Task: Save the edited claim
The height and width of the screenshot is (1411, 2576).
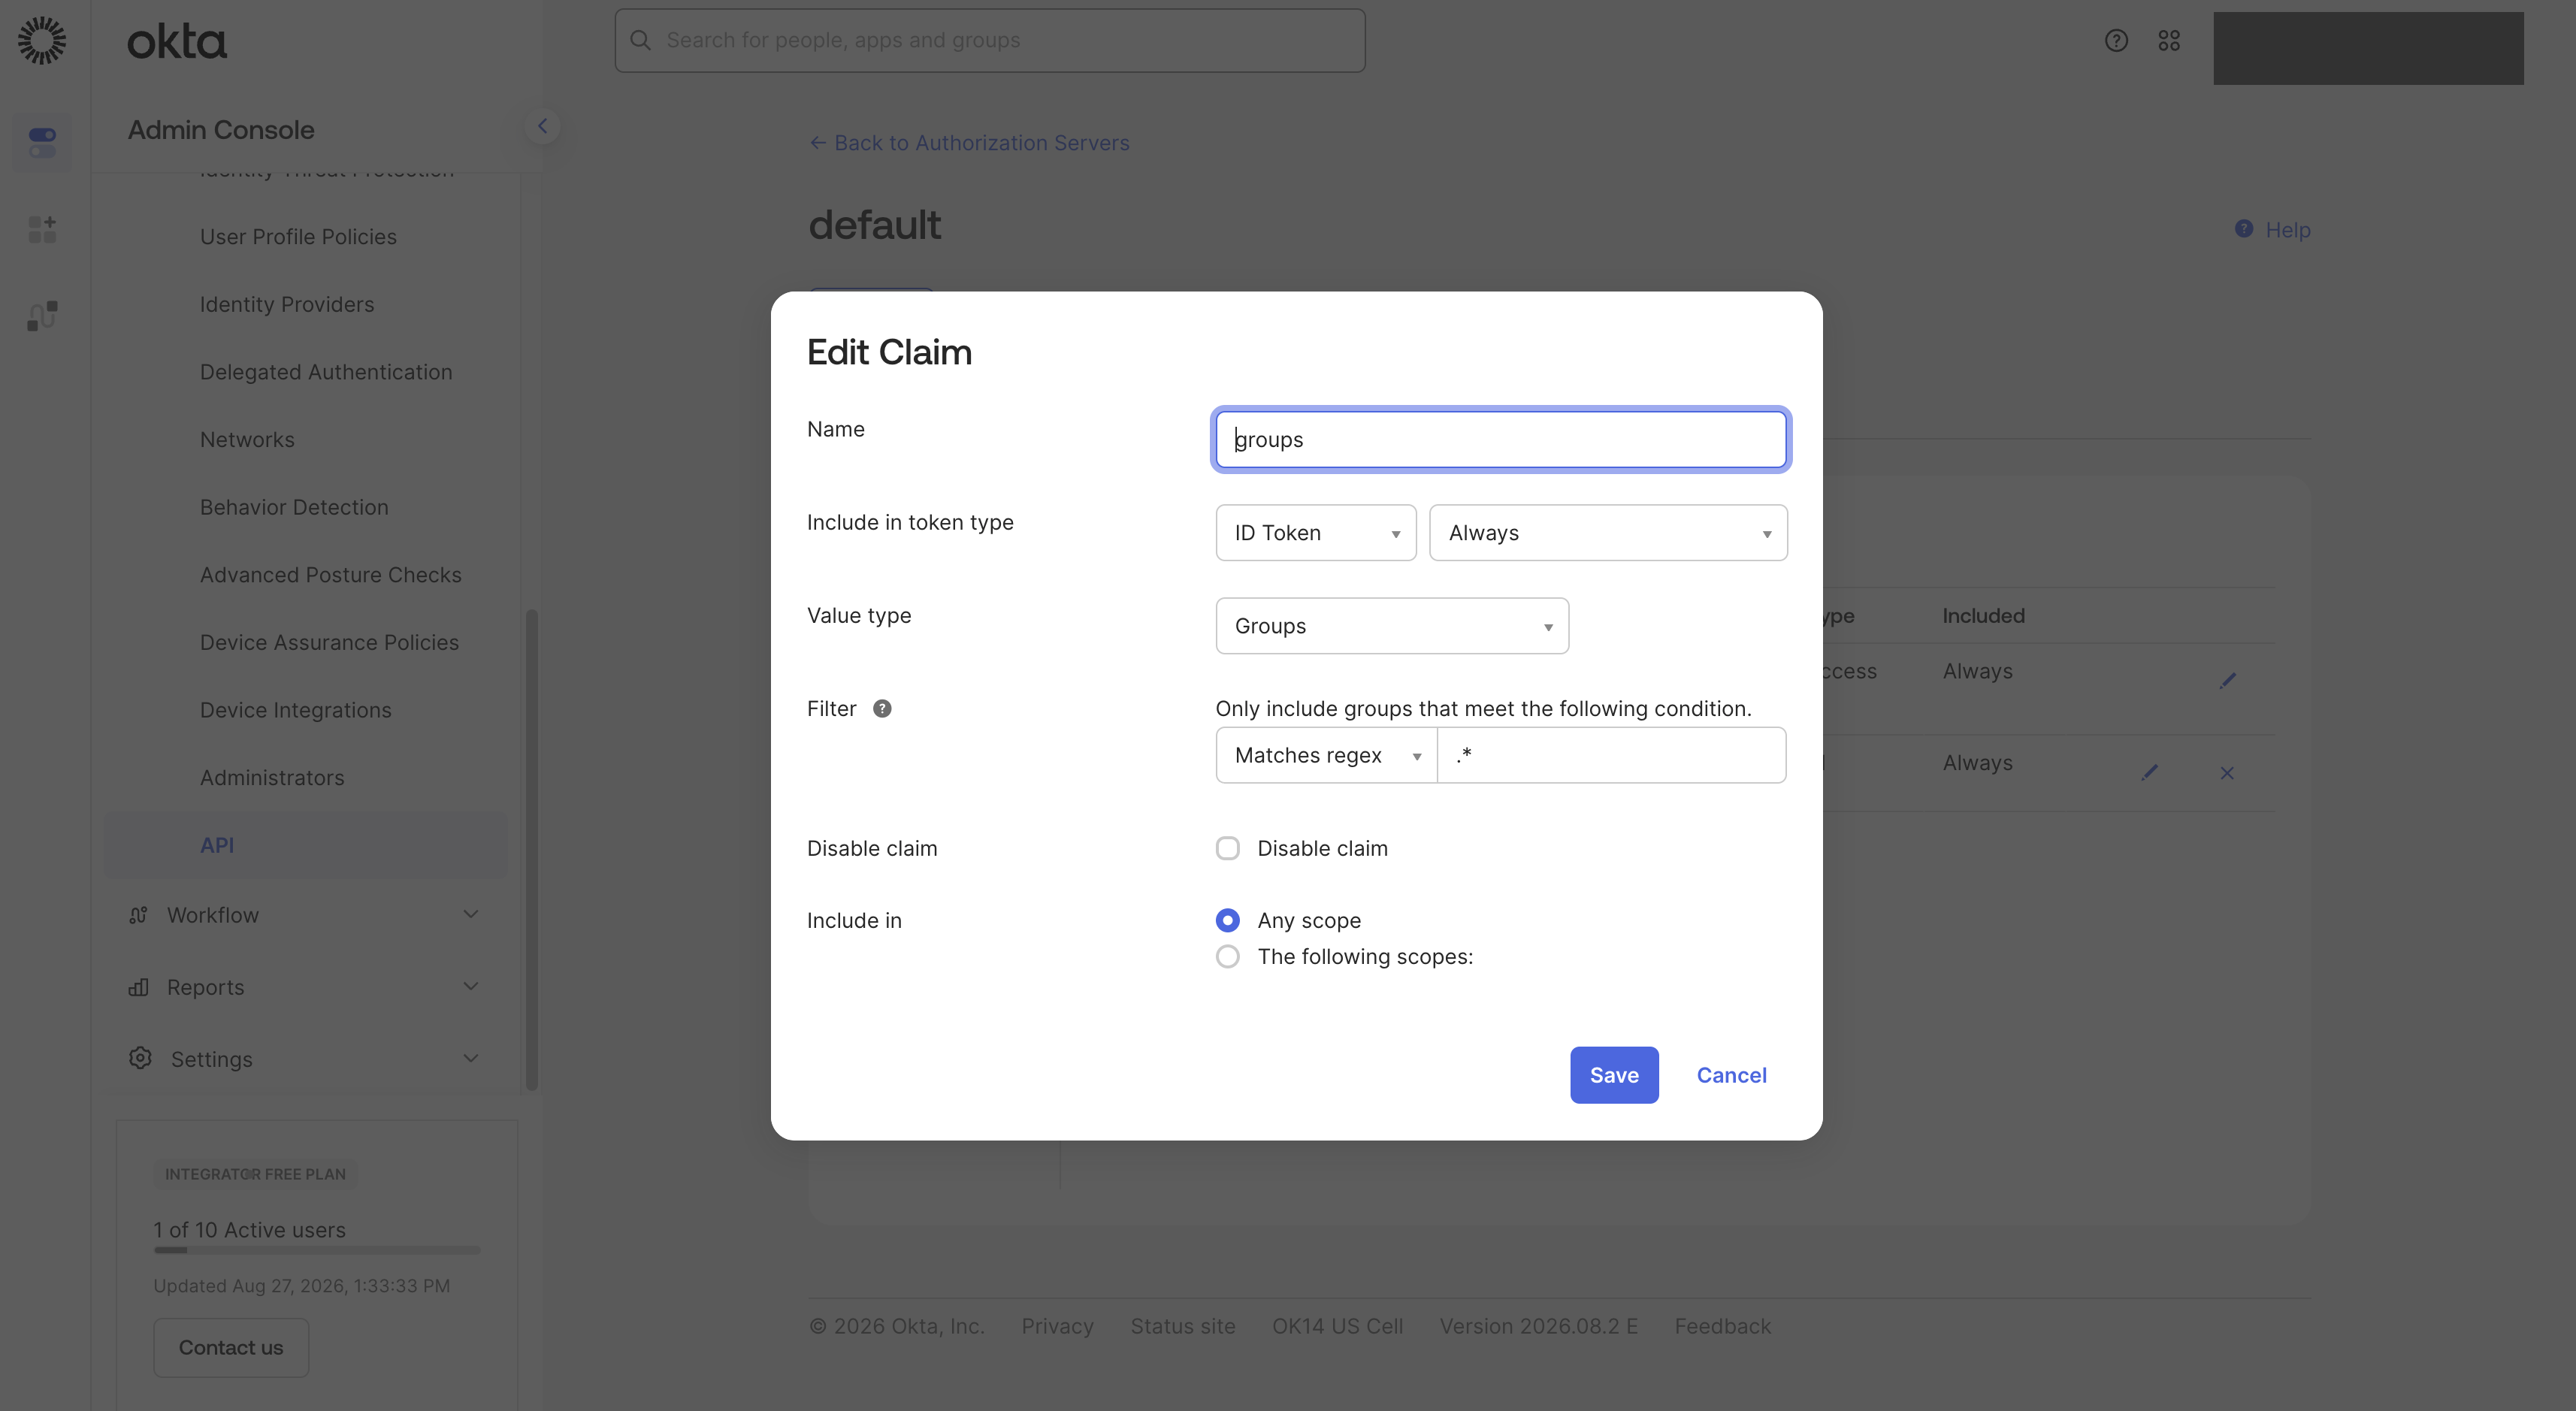Action: pos(1614,1075)
